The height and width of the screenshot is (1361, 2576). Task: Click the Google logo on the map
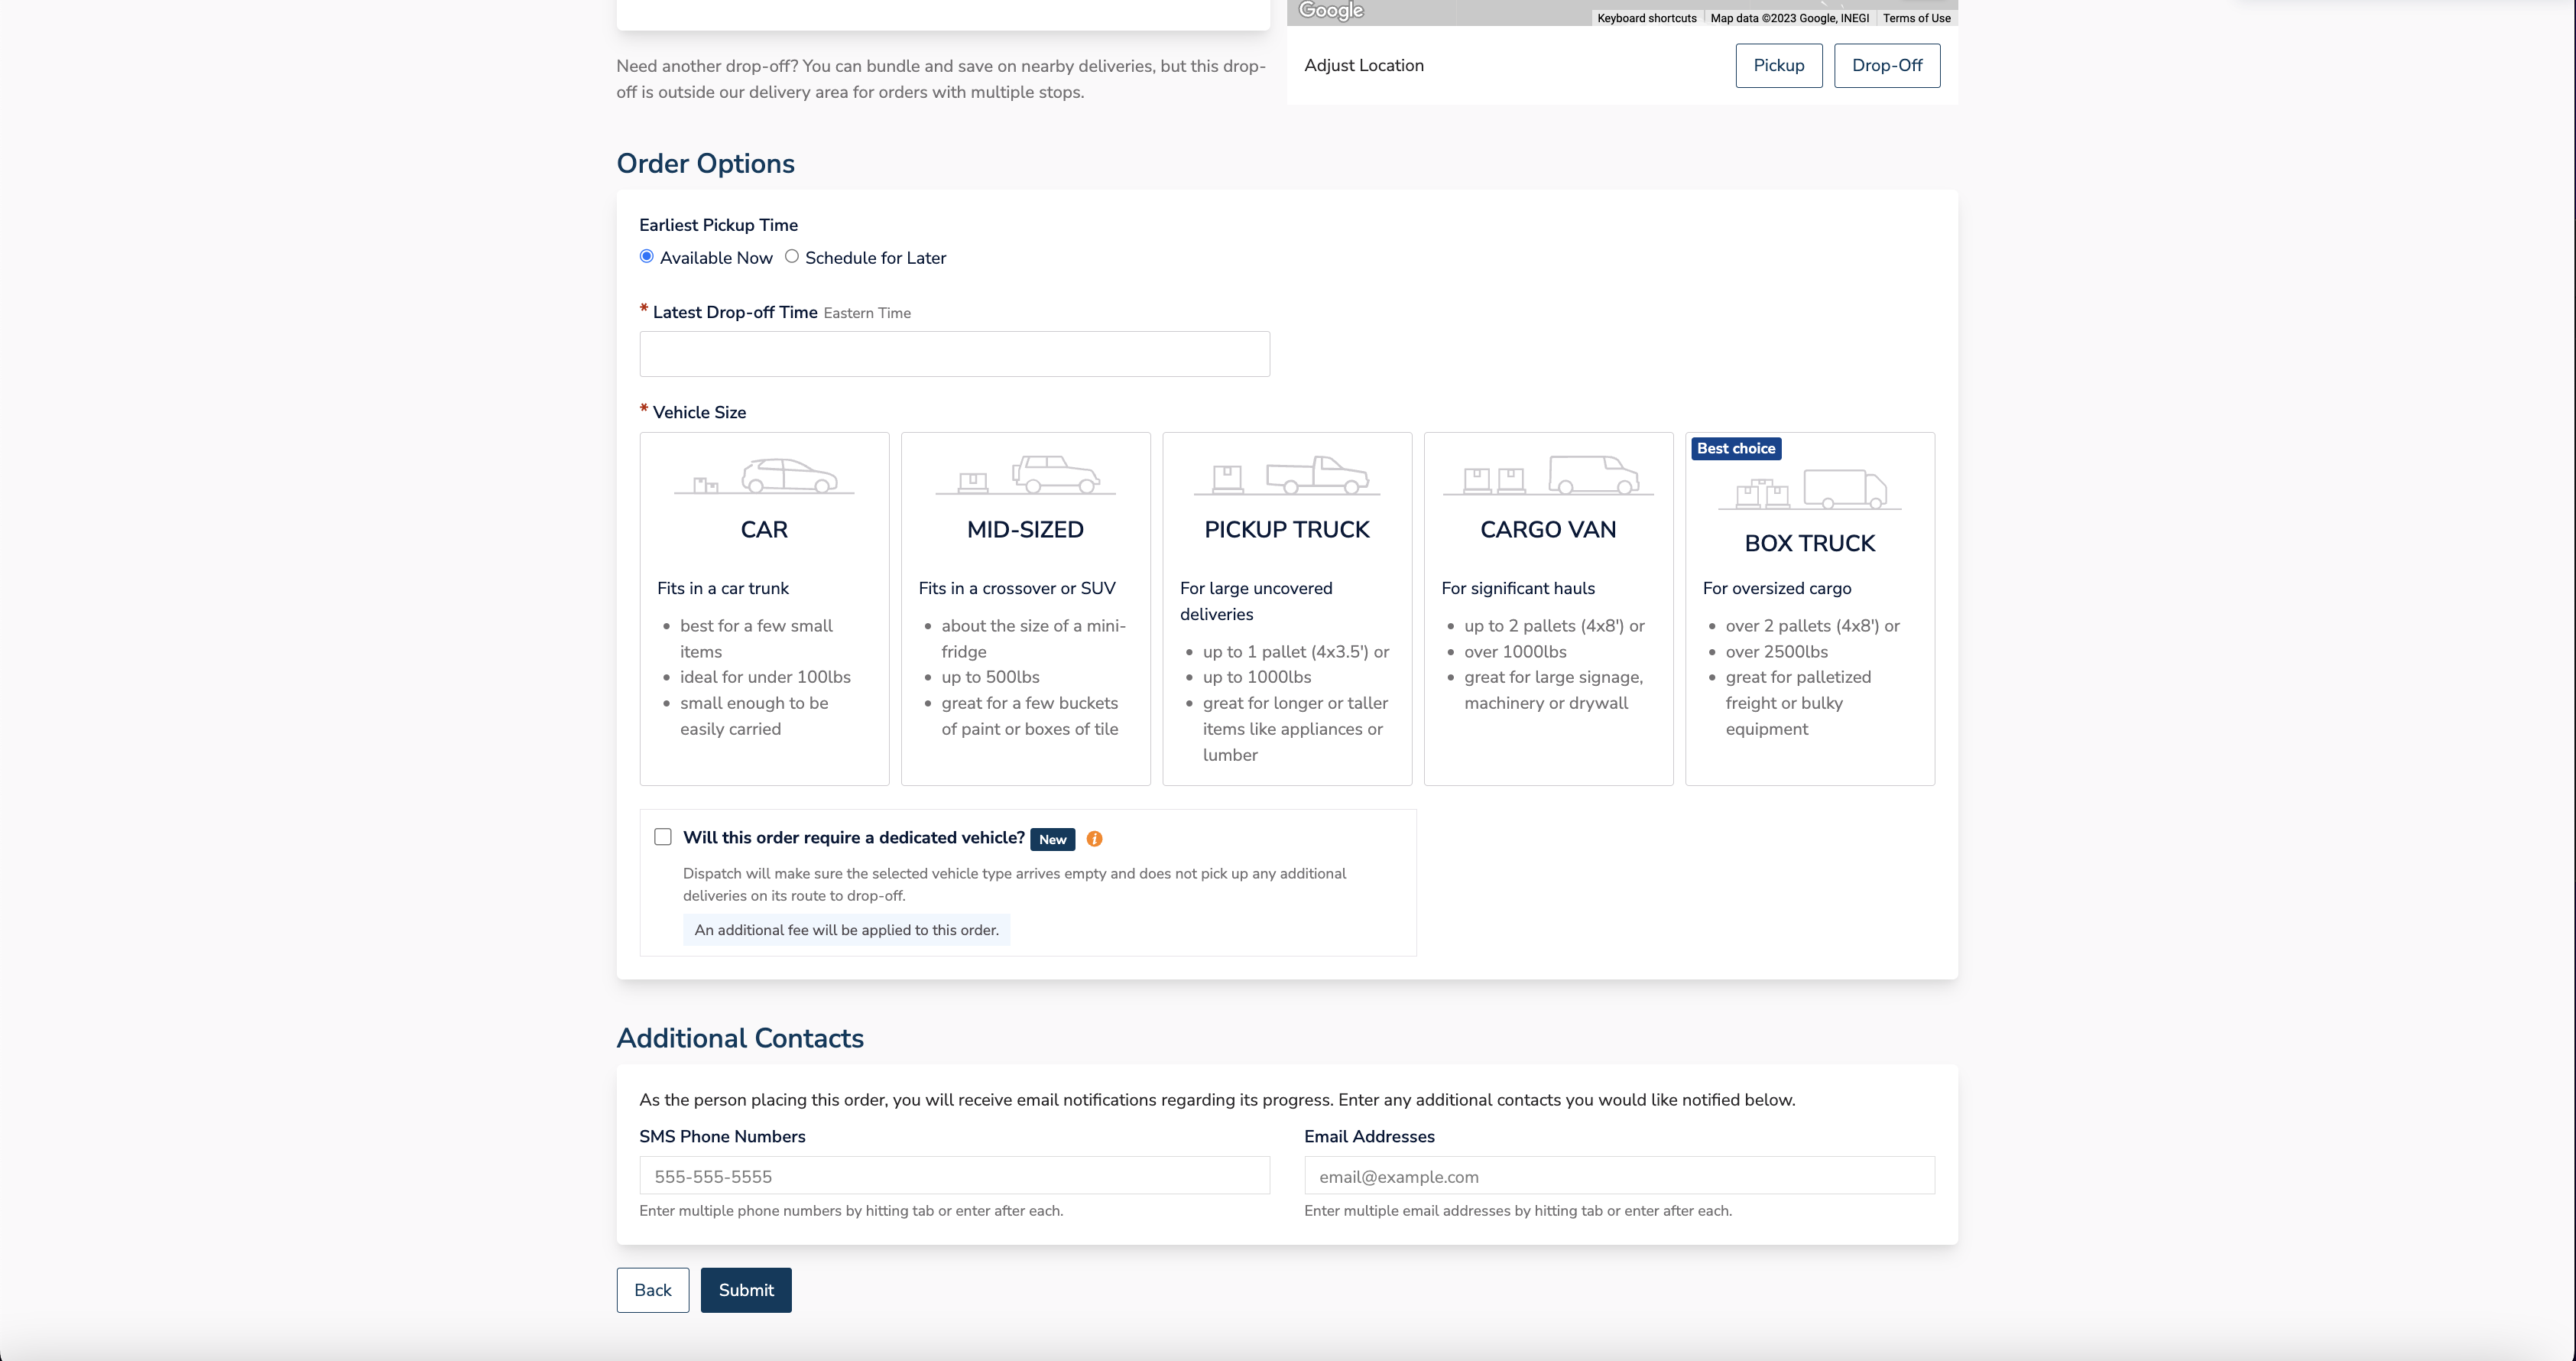[1330, 9]
